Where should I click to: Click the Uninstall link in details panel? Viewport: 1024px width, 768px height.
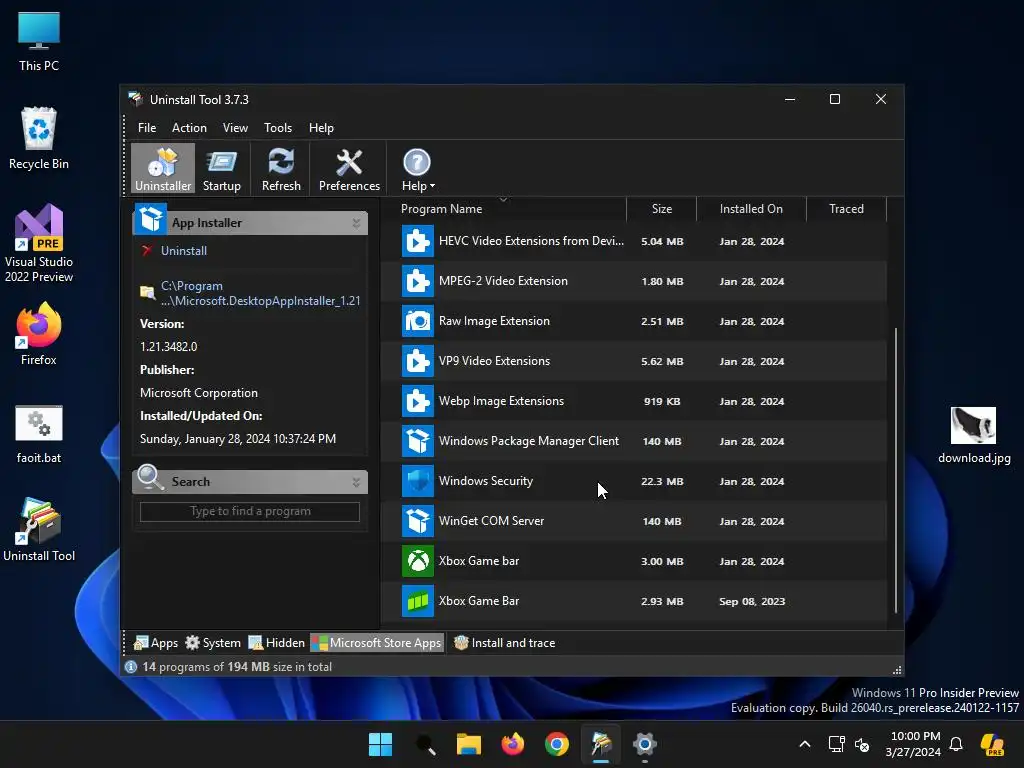(184, 251)
